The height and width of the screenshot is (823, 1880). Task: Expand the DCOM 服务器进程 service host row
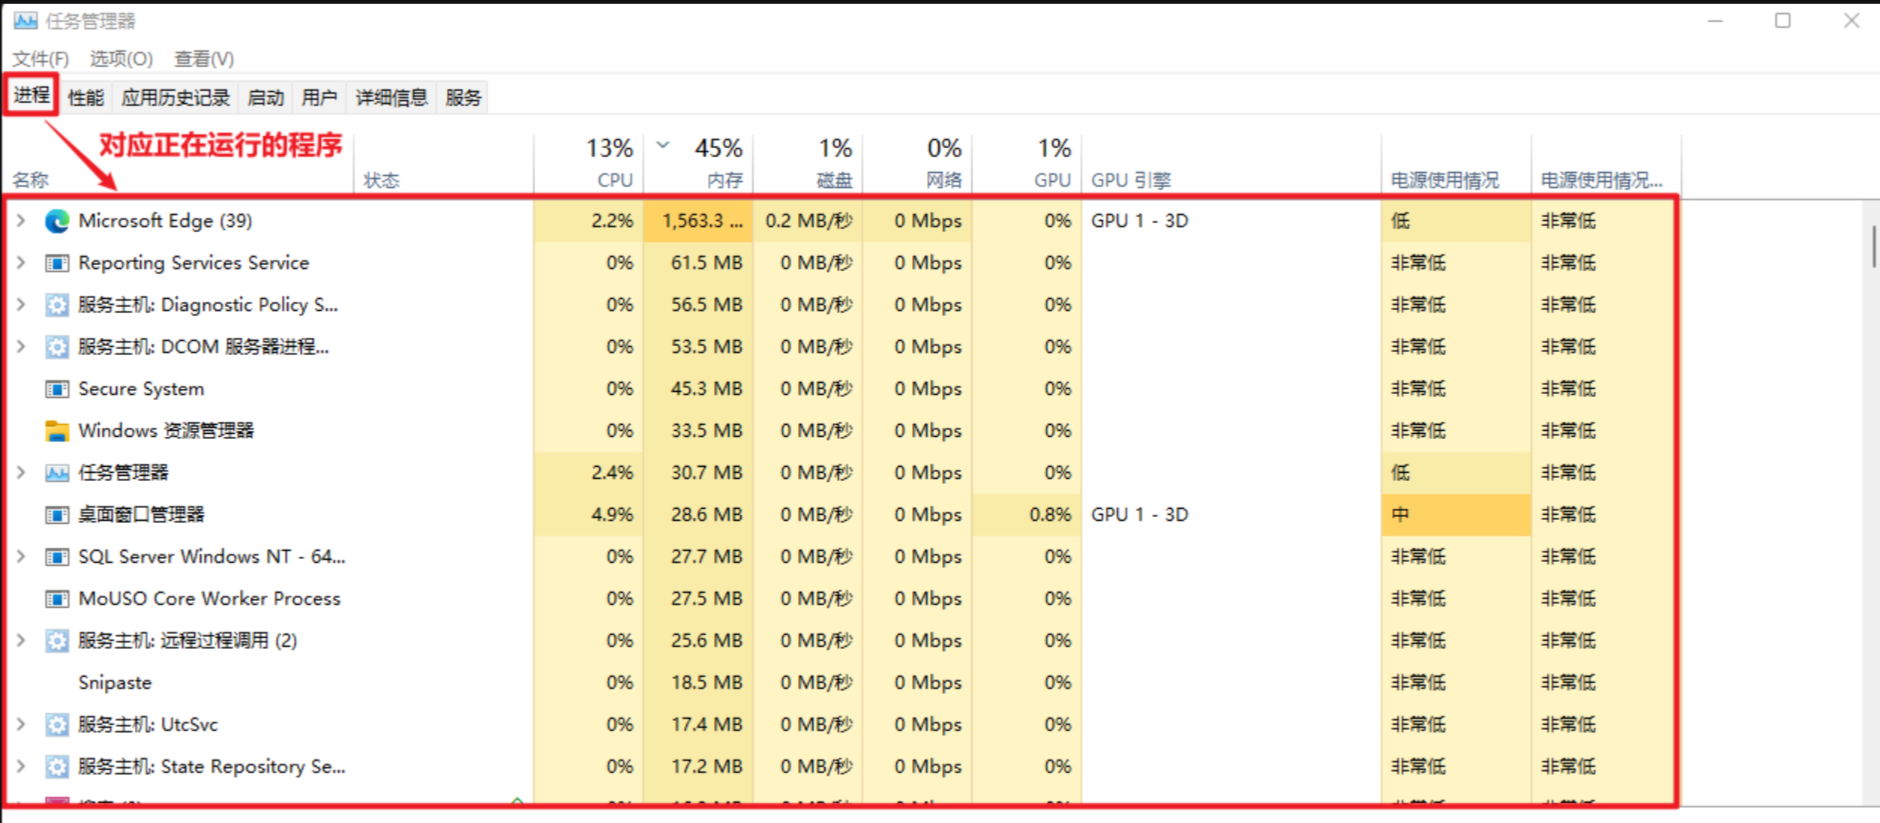pyautogui.click(x=21, y=346)
